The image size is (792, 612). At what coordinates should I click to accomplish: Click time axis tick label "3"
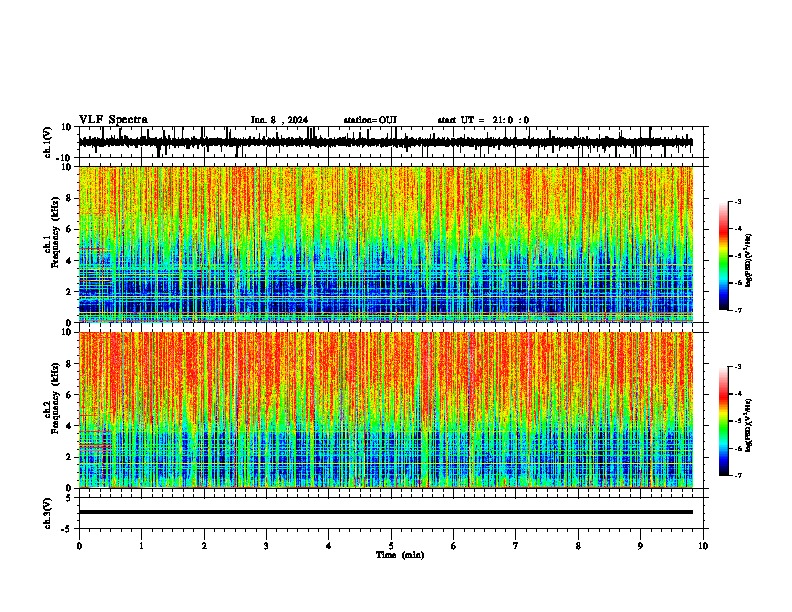[266, 546]
